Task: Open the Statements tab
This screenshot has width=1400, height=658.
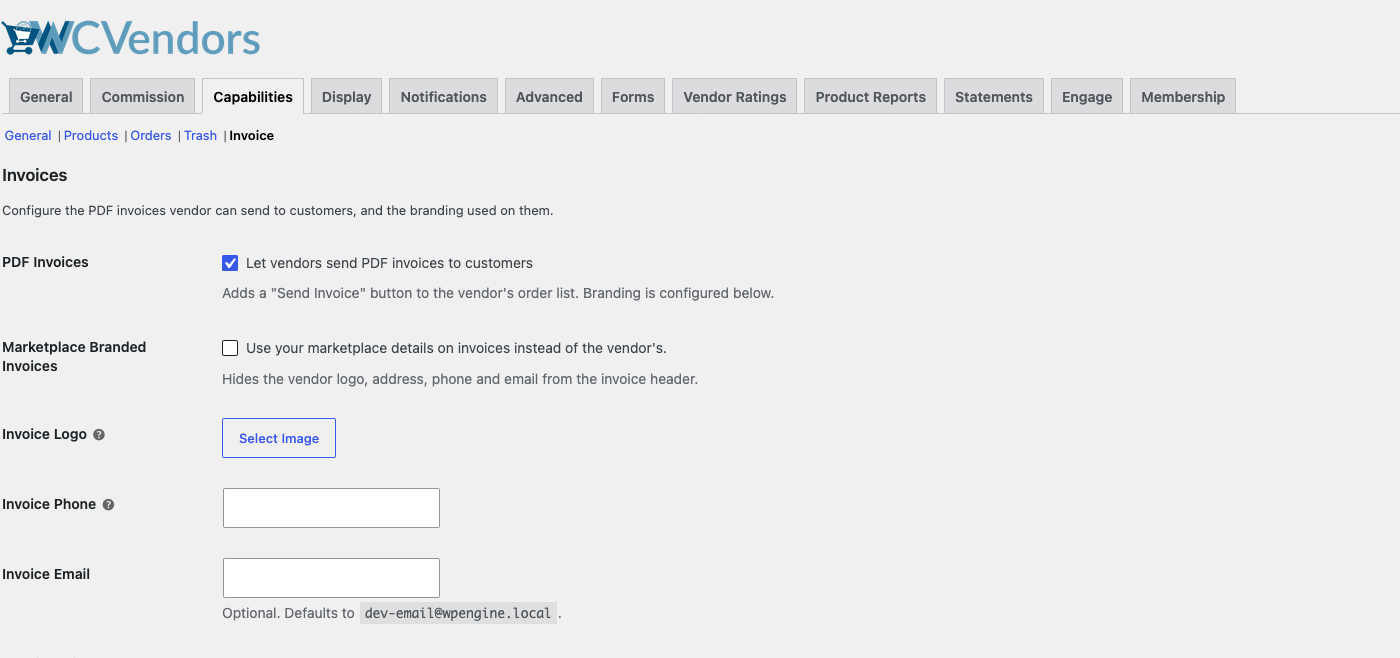Action: point(993,97)
